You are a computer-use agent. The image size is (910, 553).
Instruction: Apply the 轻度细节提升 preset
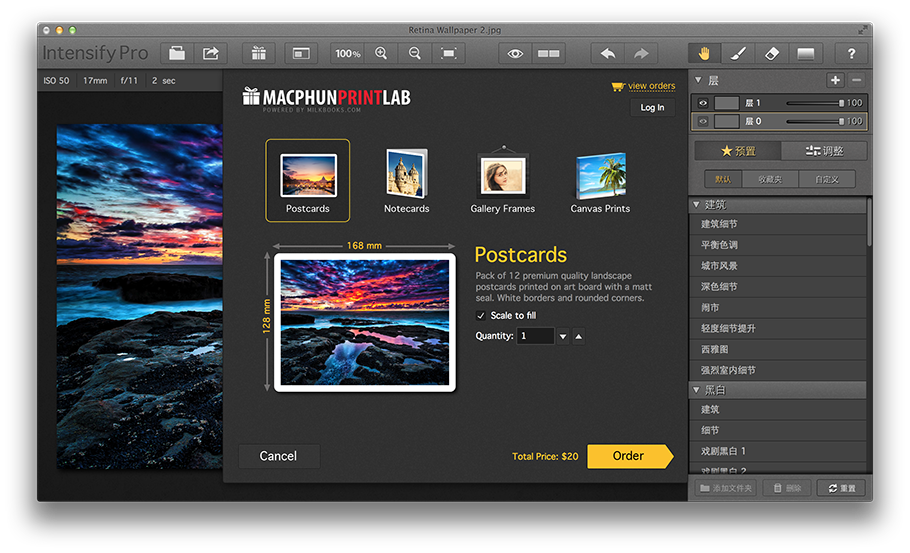pyautogui.click(x=778, y=328)
